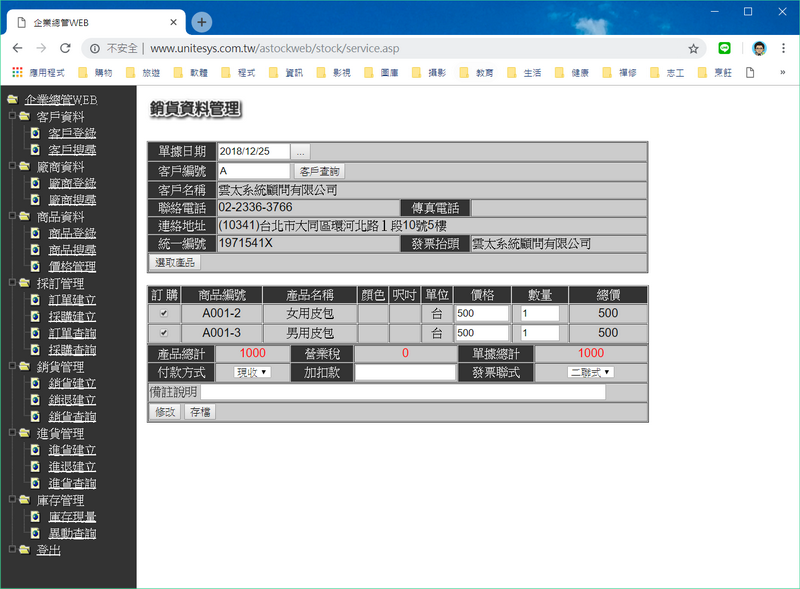Screen dimensions: 800x589
Task: Open the 攝影 bookmark folder
Action: [429, 72]
